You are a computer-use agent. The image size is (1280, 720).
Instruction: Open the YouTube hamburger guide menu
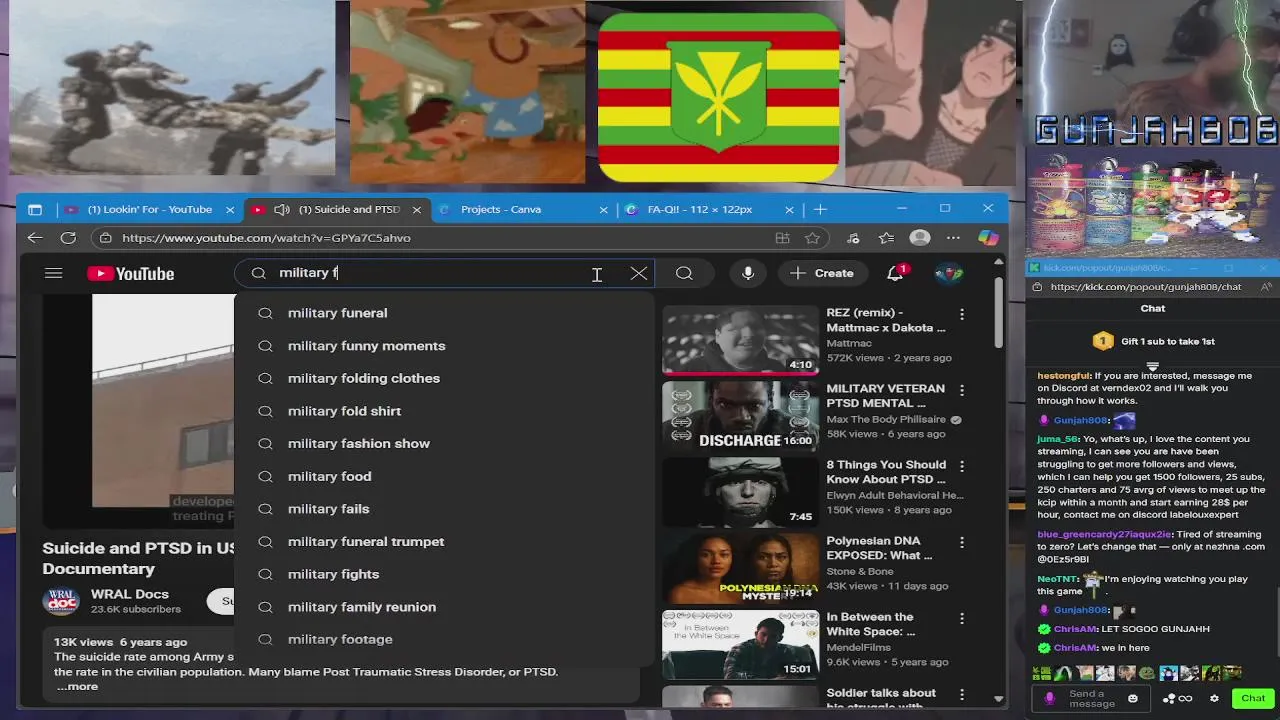point(54,273)
